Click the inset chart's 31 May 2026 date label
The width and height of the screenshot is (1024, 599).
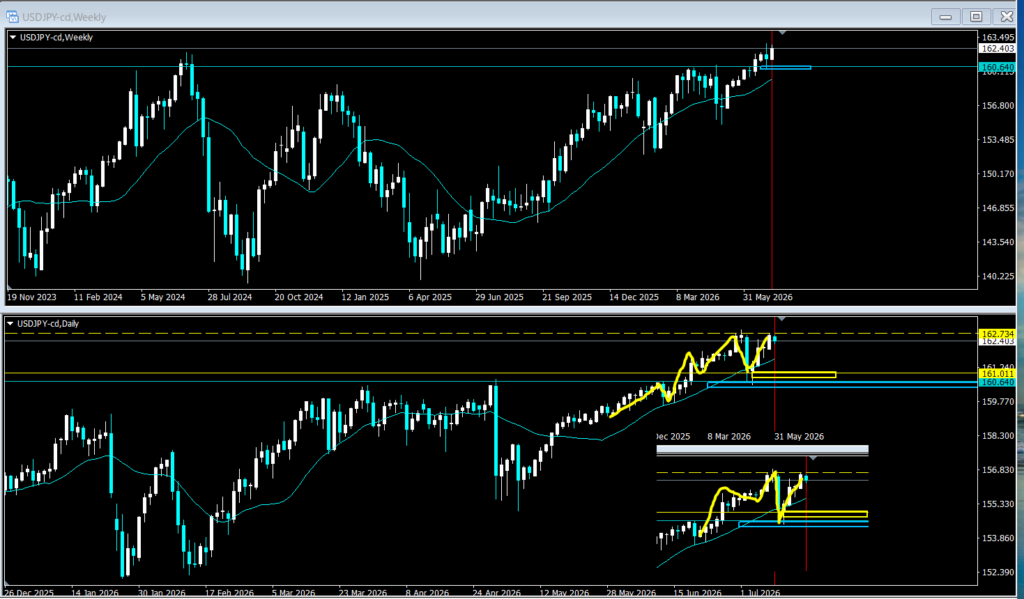pyautogui.click(x=799, y=436)
